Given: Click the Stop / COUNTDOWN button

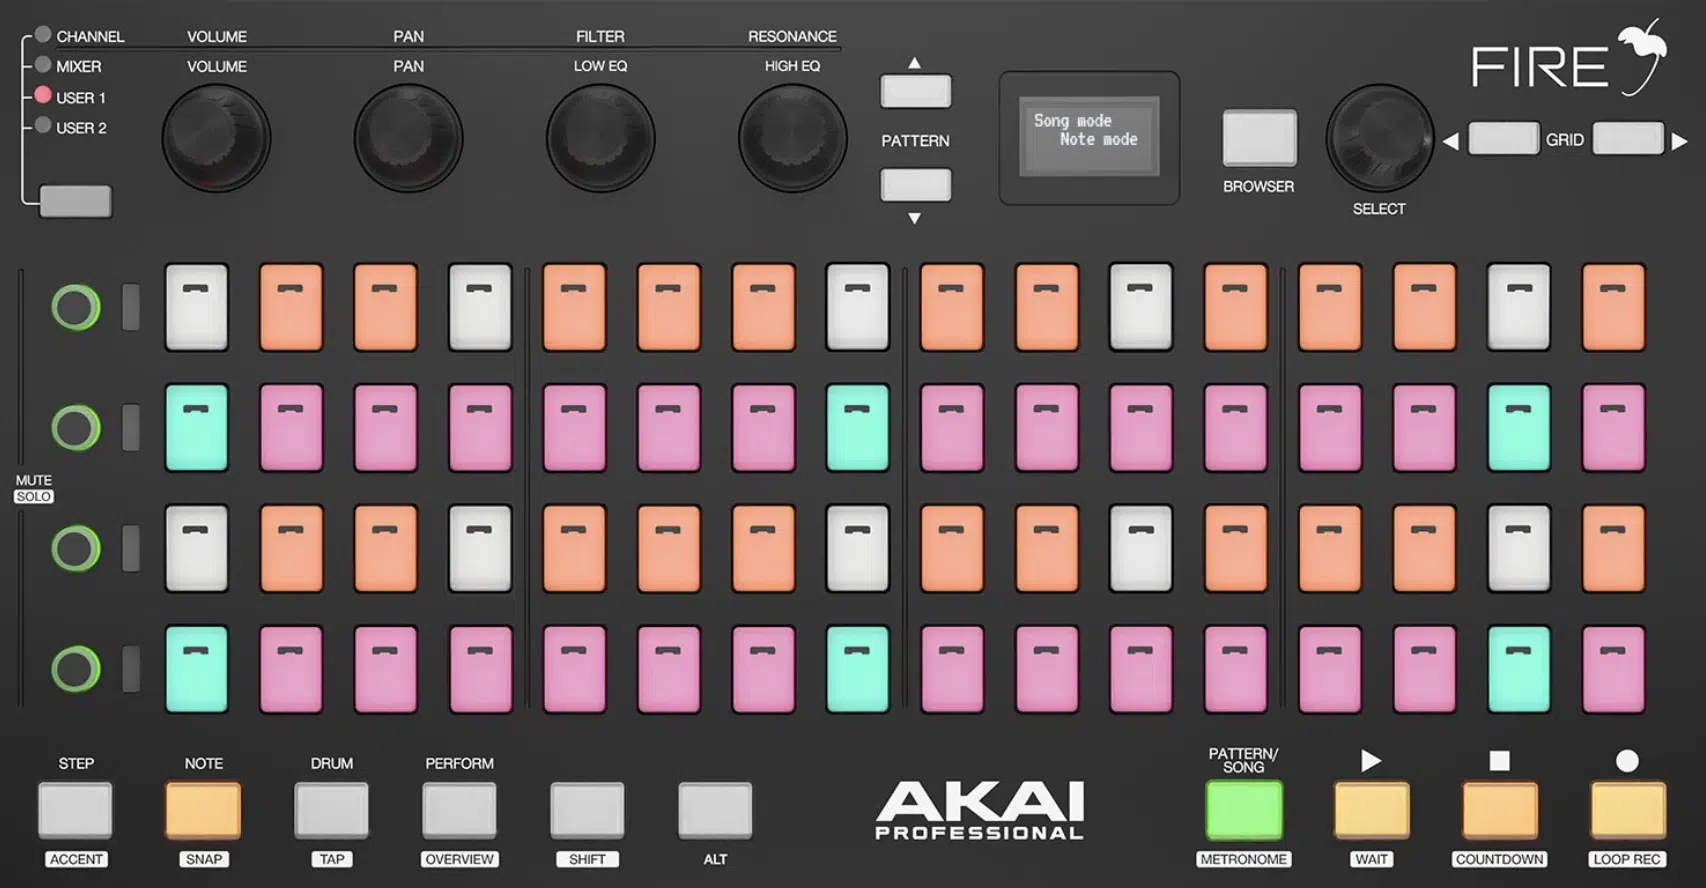Looking at the screenshot, I should [x=1500, y=810].
